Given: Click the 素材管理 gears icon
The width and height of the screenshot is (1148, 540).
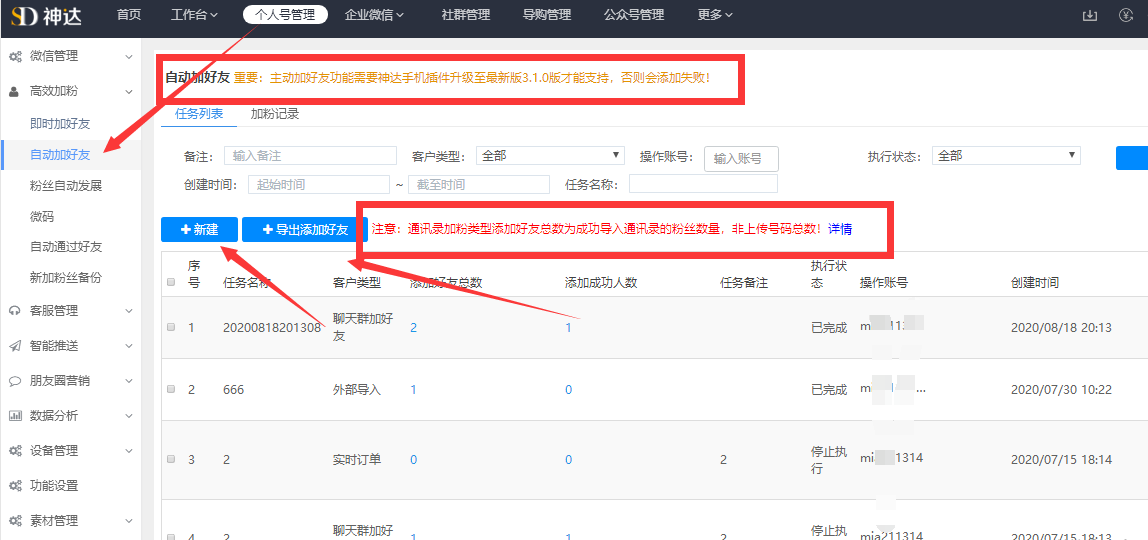Looking at the screenshot, I should (x=15, y=521).
